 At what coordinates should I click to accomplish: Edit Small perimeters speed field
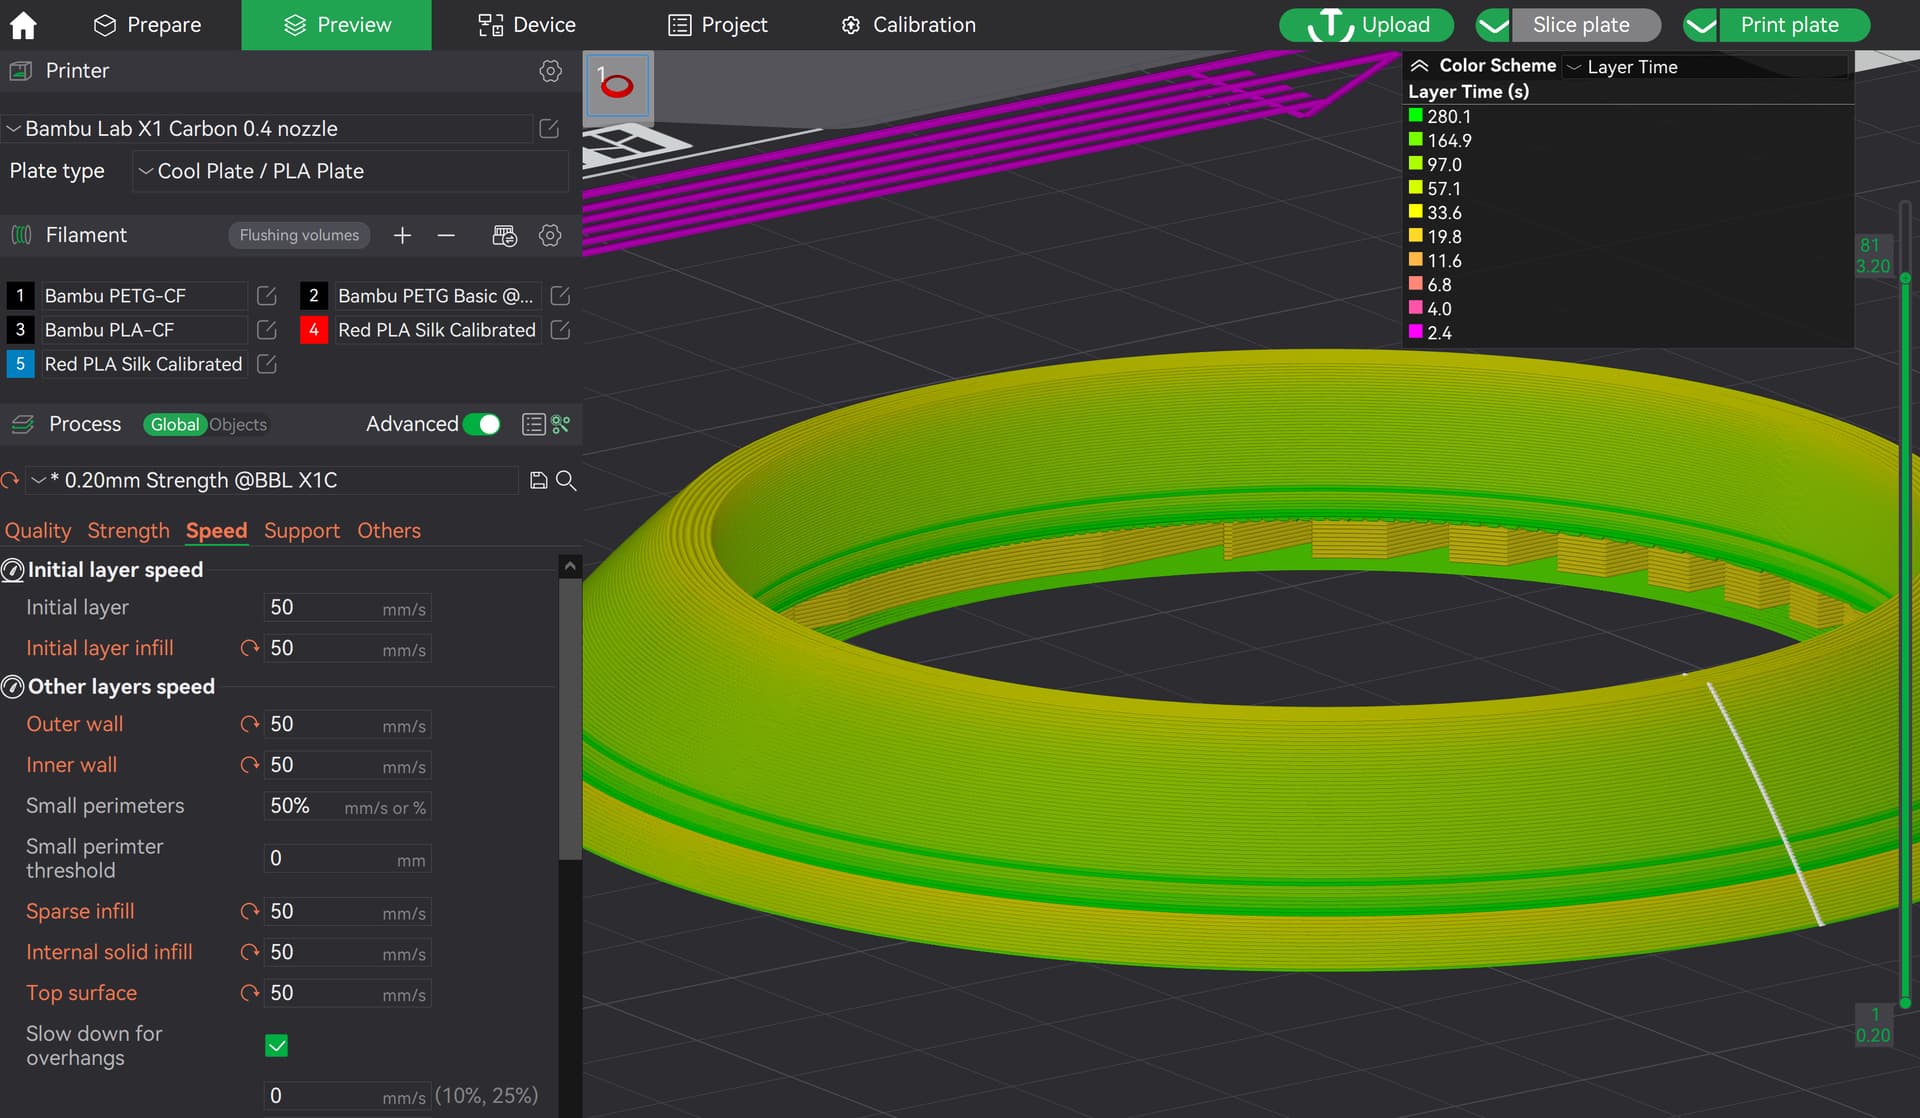347,806
